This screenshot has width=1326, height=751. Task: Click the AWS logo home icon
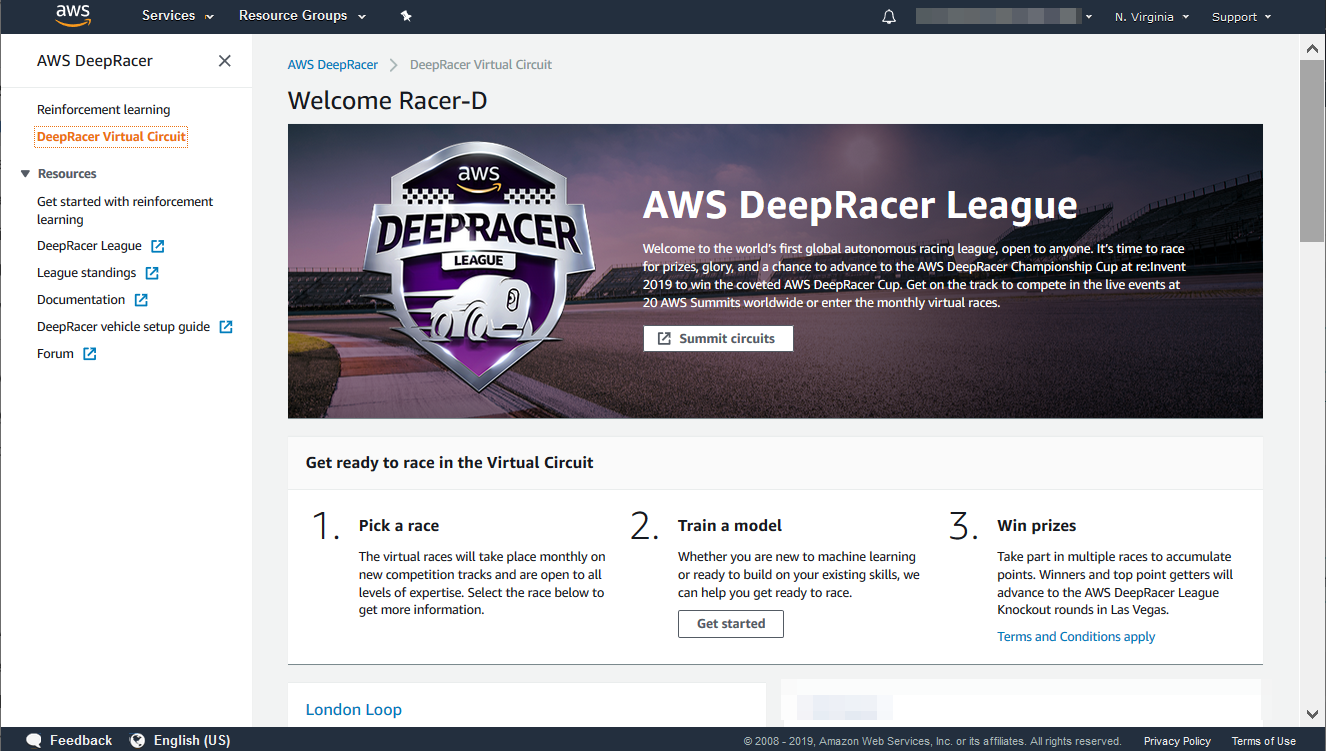tap(73, 16)
